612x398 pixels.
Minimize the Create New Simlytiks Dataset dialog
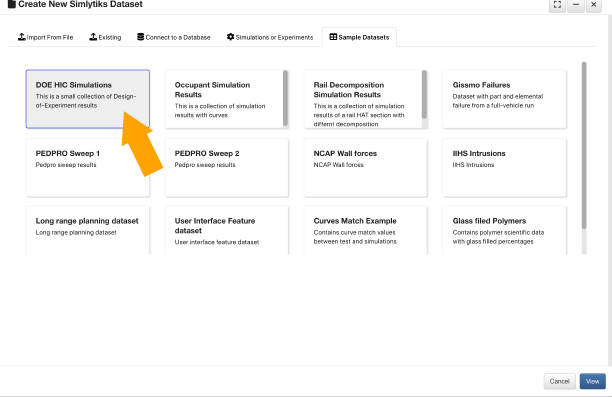pyautogui.click(x=576, y=5)
